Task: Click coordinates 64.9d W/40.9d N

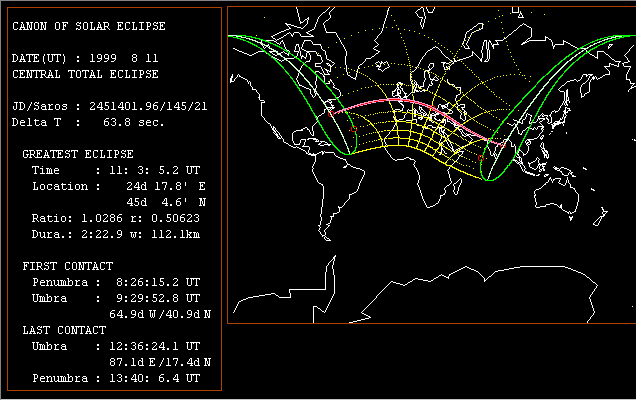Action: pyautogui.click(x=160, y=314)
